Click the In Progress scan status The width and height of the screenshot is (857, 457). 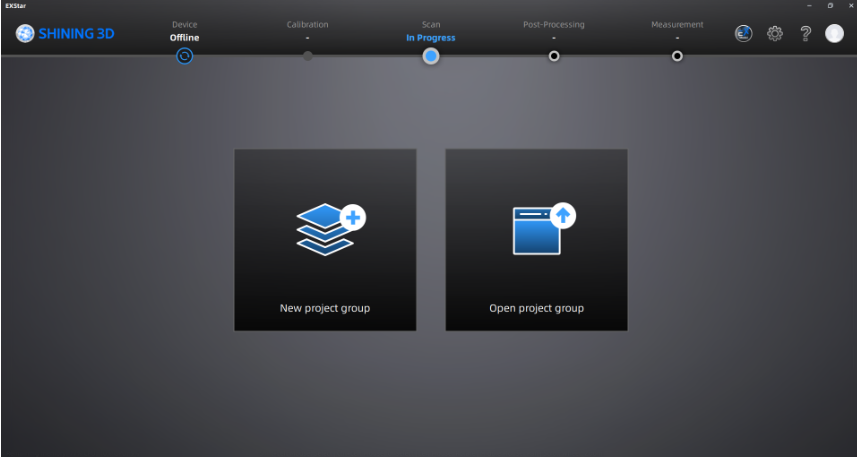point(430,38)
